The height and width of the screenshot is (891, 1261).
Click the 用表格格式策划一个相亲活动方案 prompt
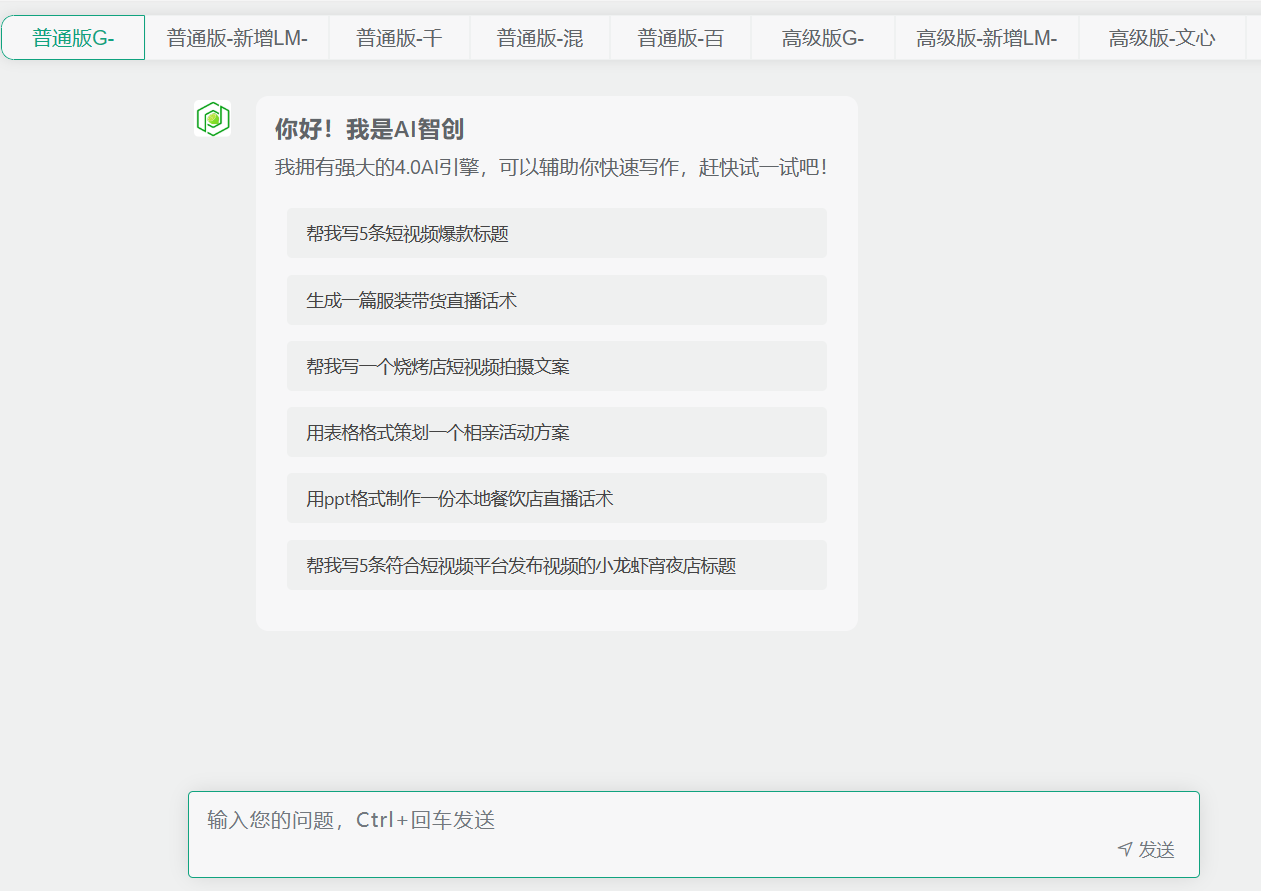[556, 432]
